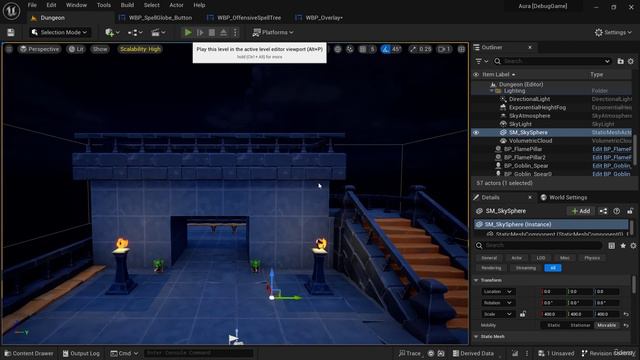
Task: Open the rotation snap value 45° menu
Action: [396, 49]
